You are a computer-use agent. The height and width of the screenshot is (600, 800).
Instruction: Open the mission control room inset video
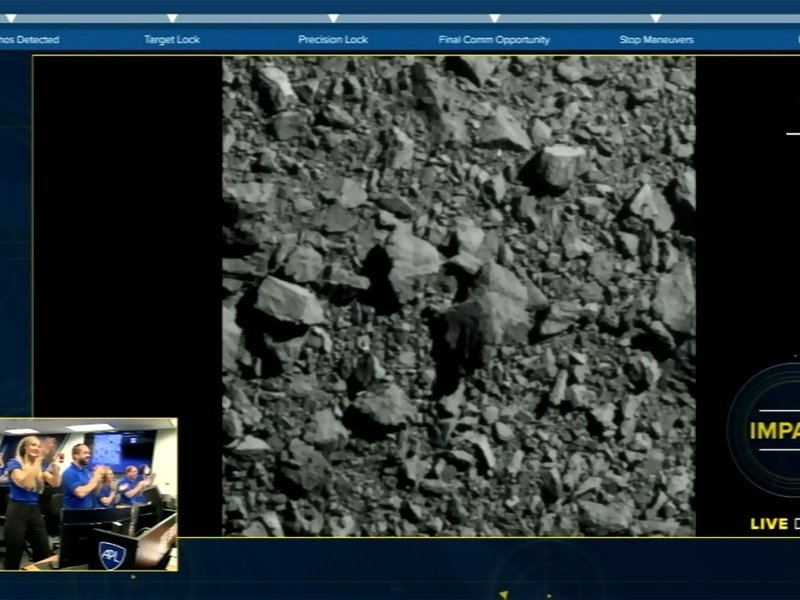(89, 495)
